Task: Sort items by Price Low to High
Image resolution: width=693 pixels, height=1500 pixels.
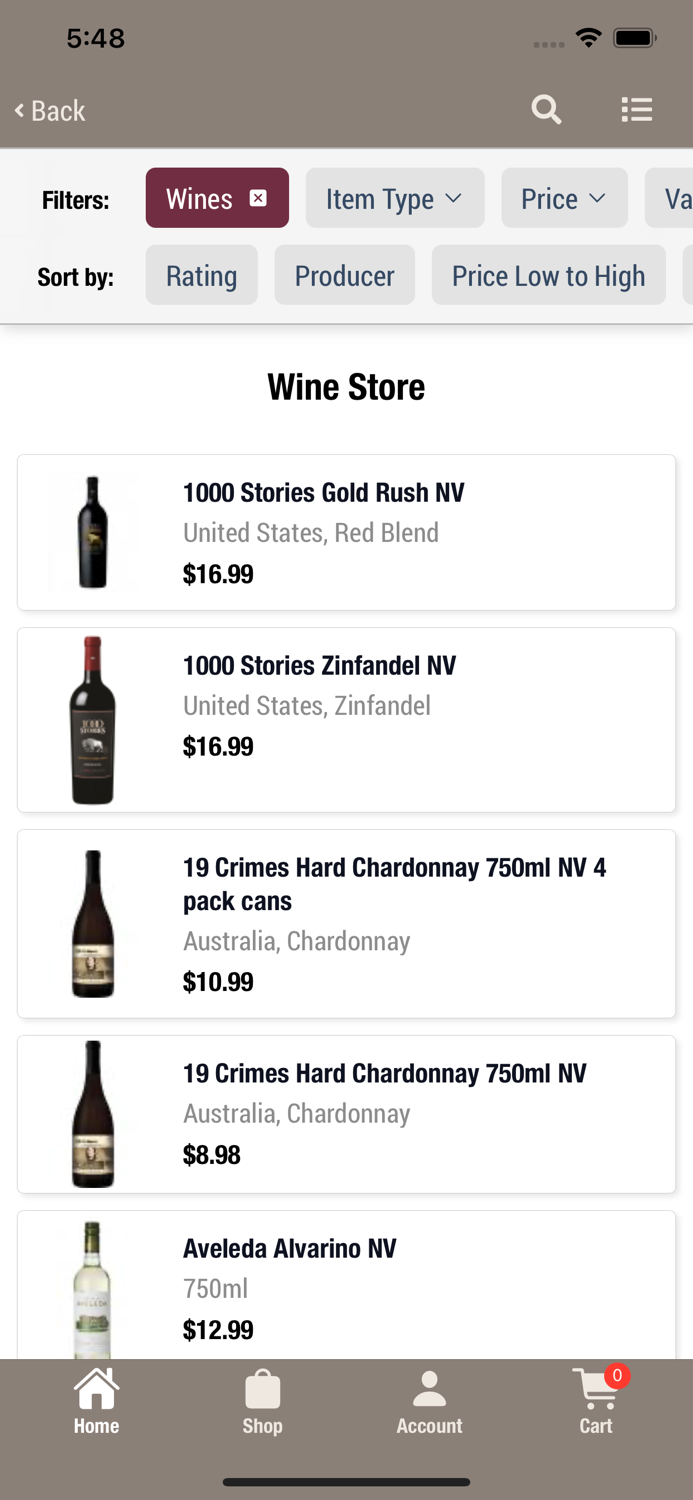Action: pos(548,275)
